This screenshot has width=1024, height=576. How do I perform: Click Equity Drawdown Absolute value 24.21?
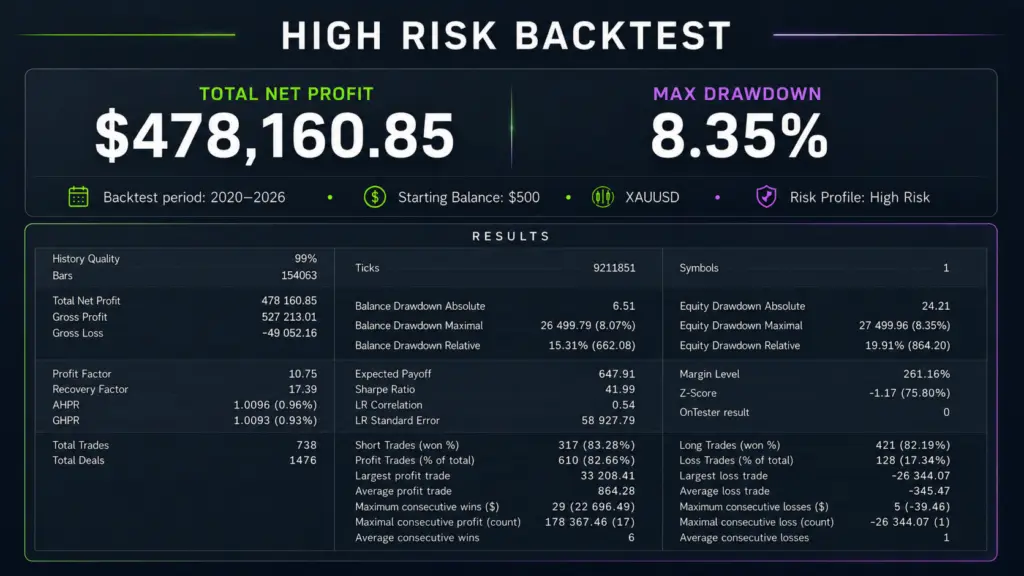click(x=936, y=306)
